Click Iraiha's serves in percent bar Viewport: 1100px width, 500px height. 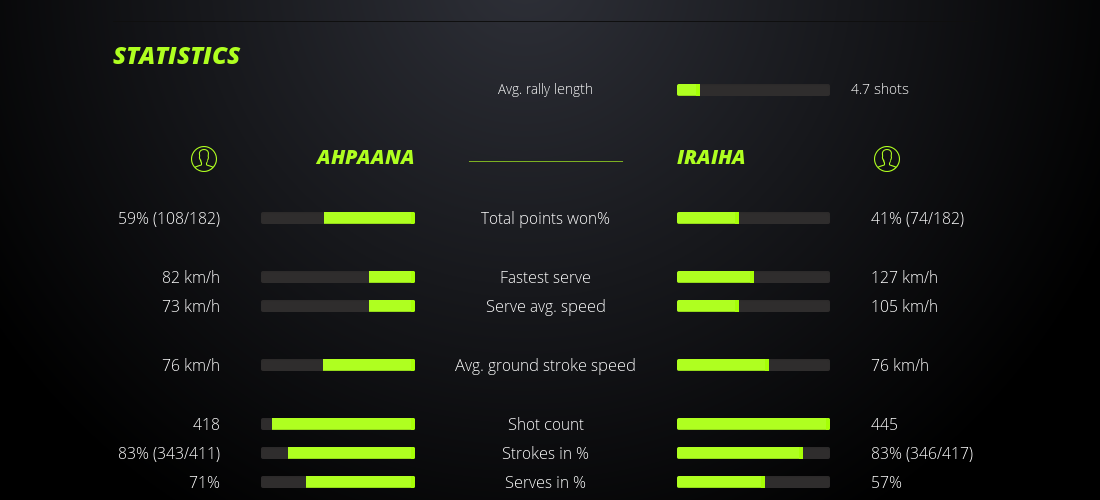(x=753, y=482)
